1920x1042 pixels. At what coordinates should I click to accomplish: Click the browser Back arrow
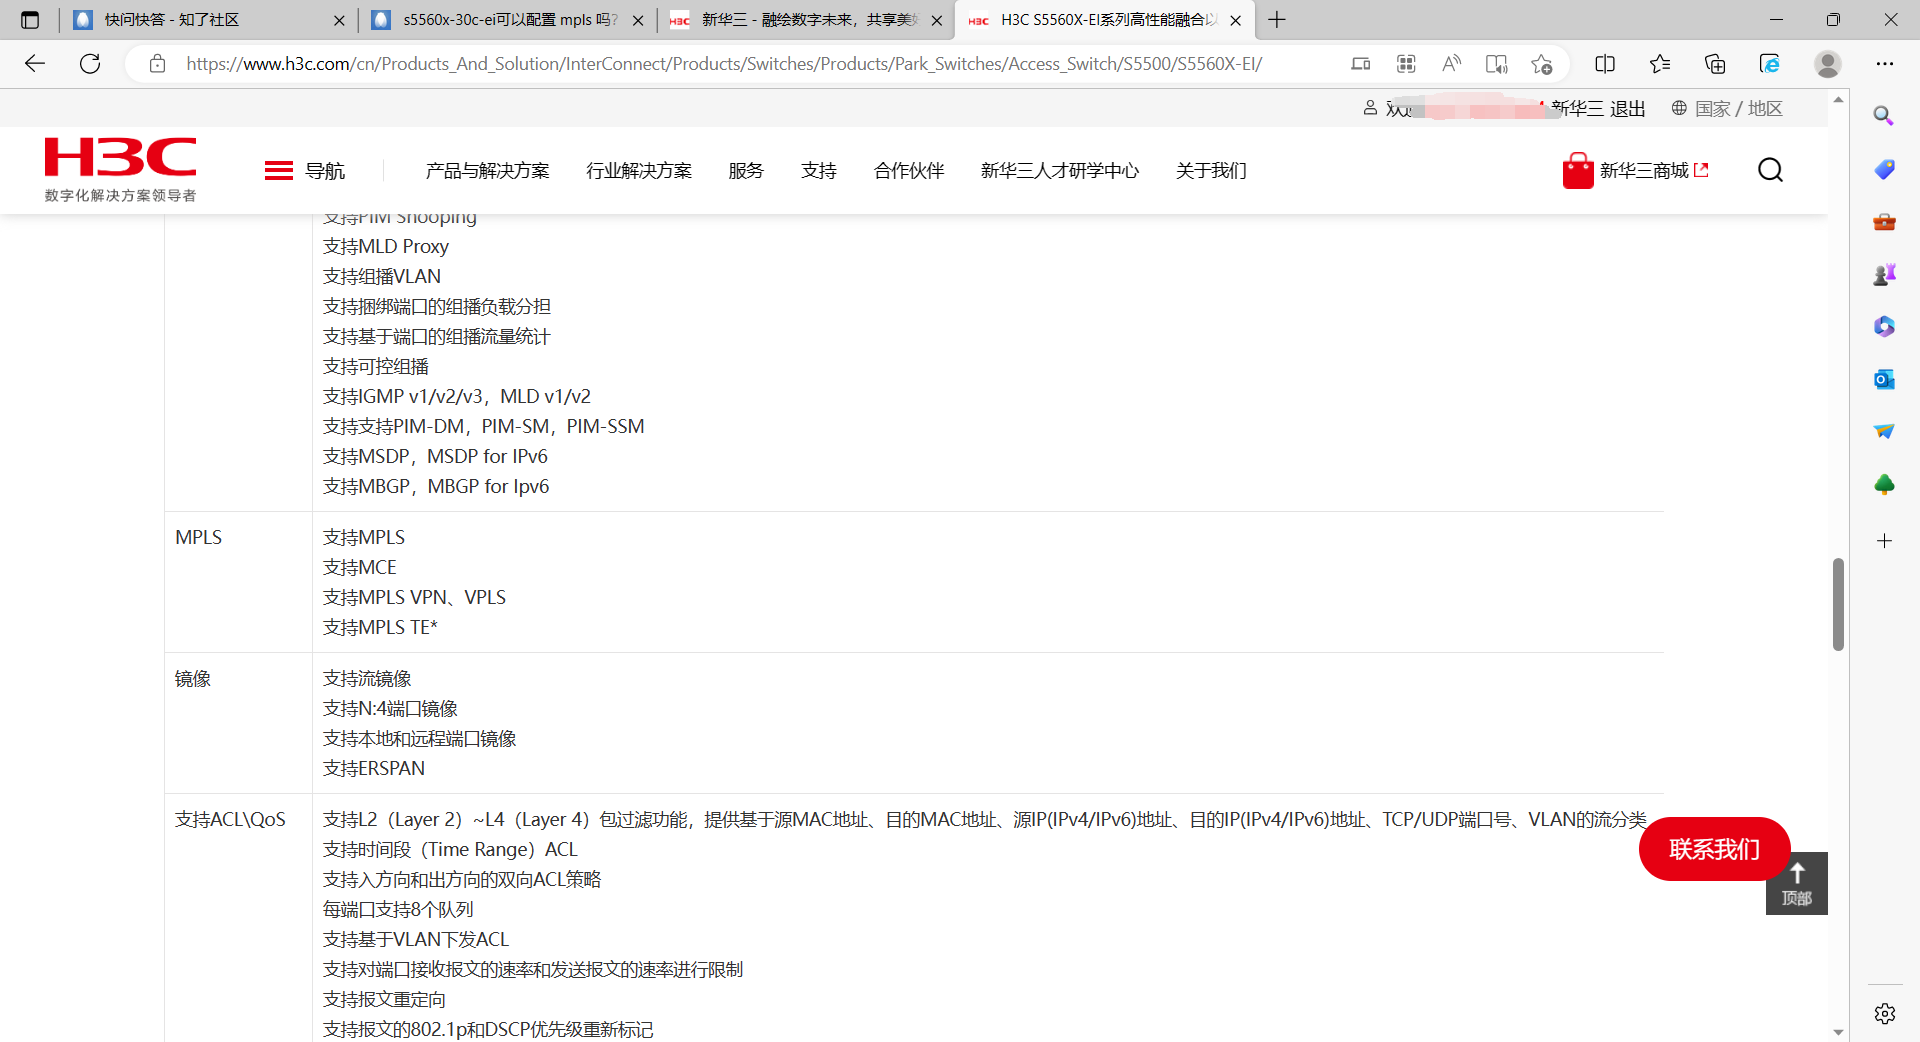click(35, 64)
